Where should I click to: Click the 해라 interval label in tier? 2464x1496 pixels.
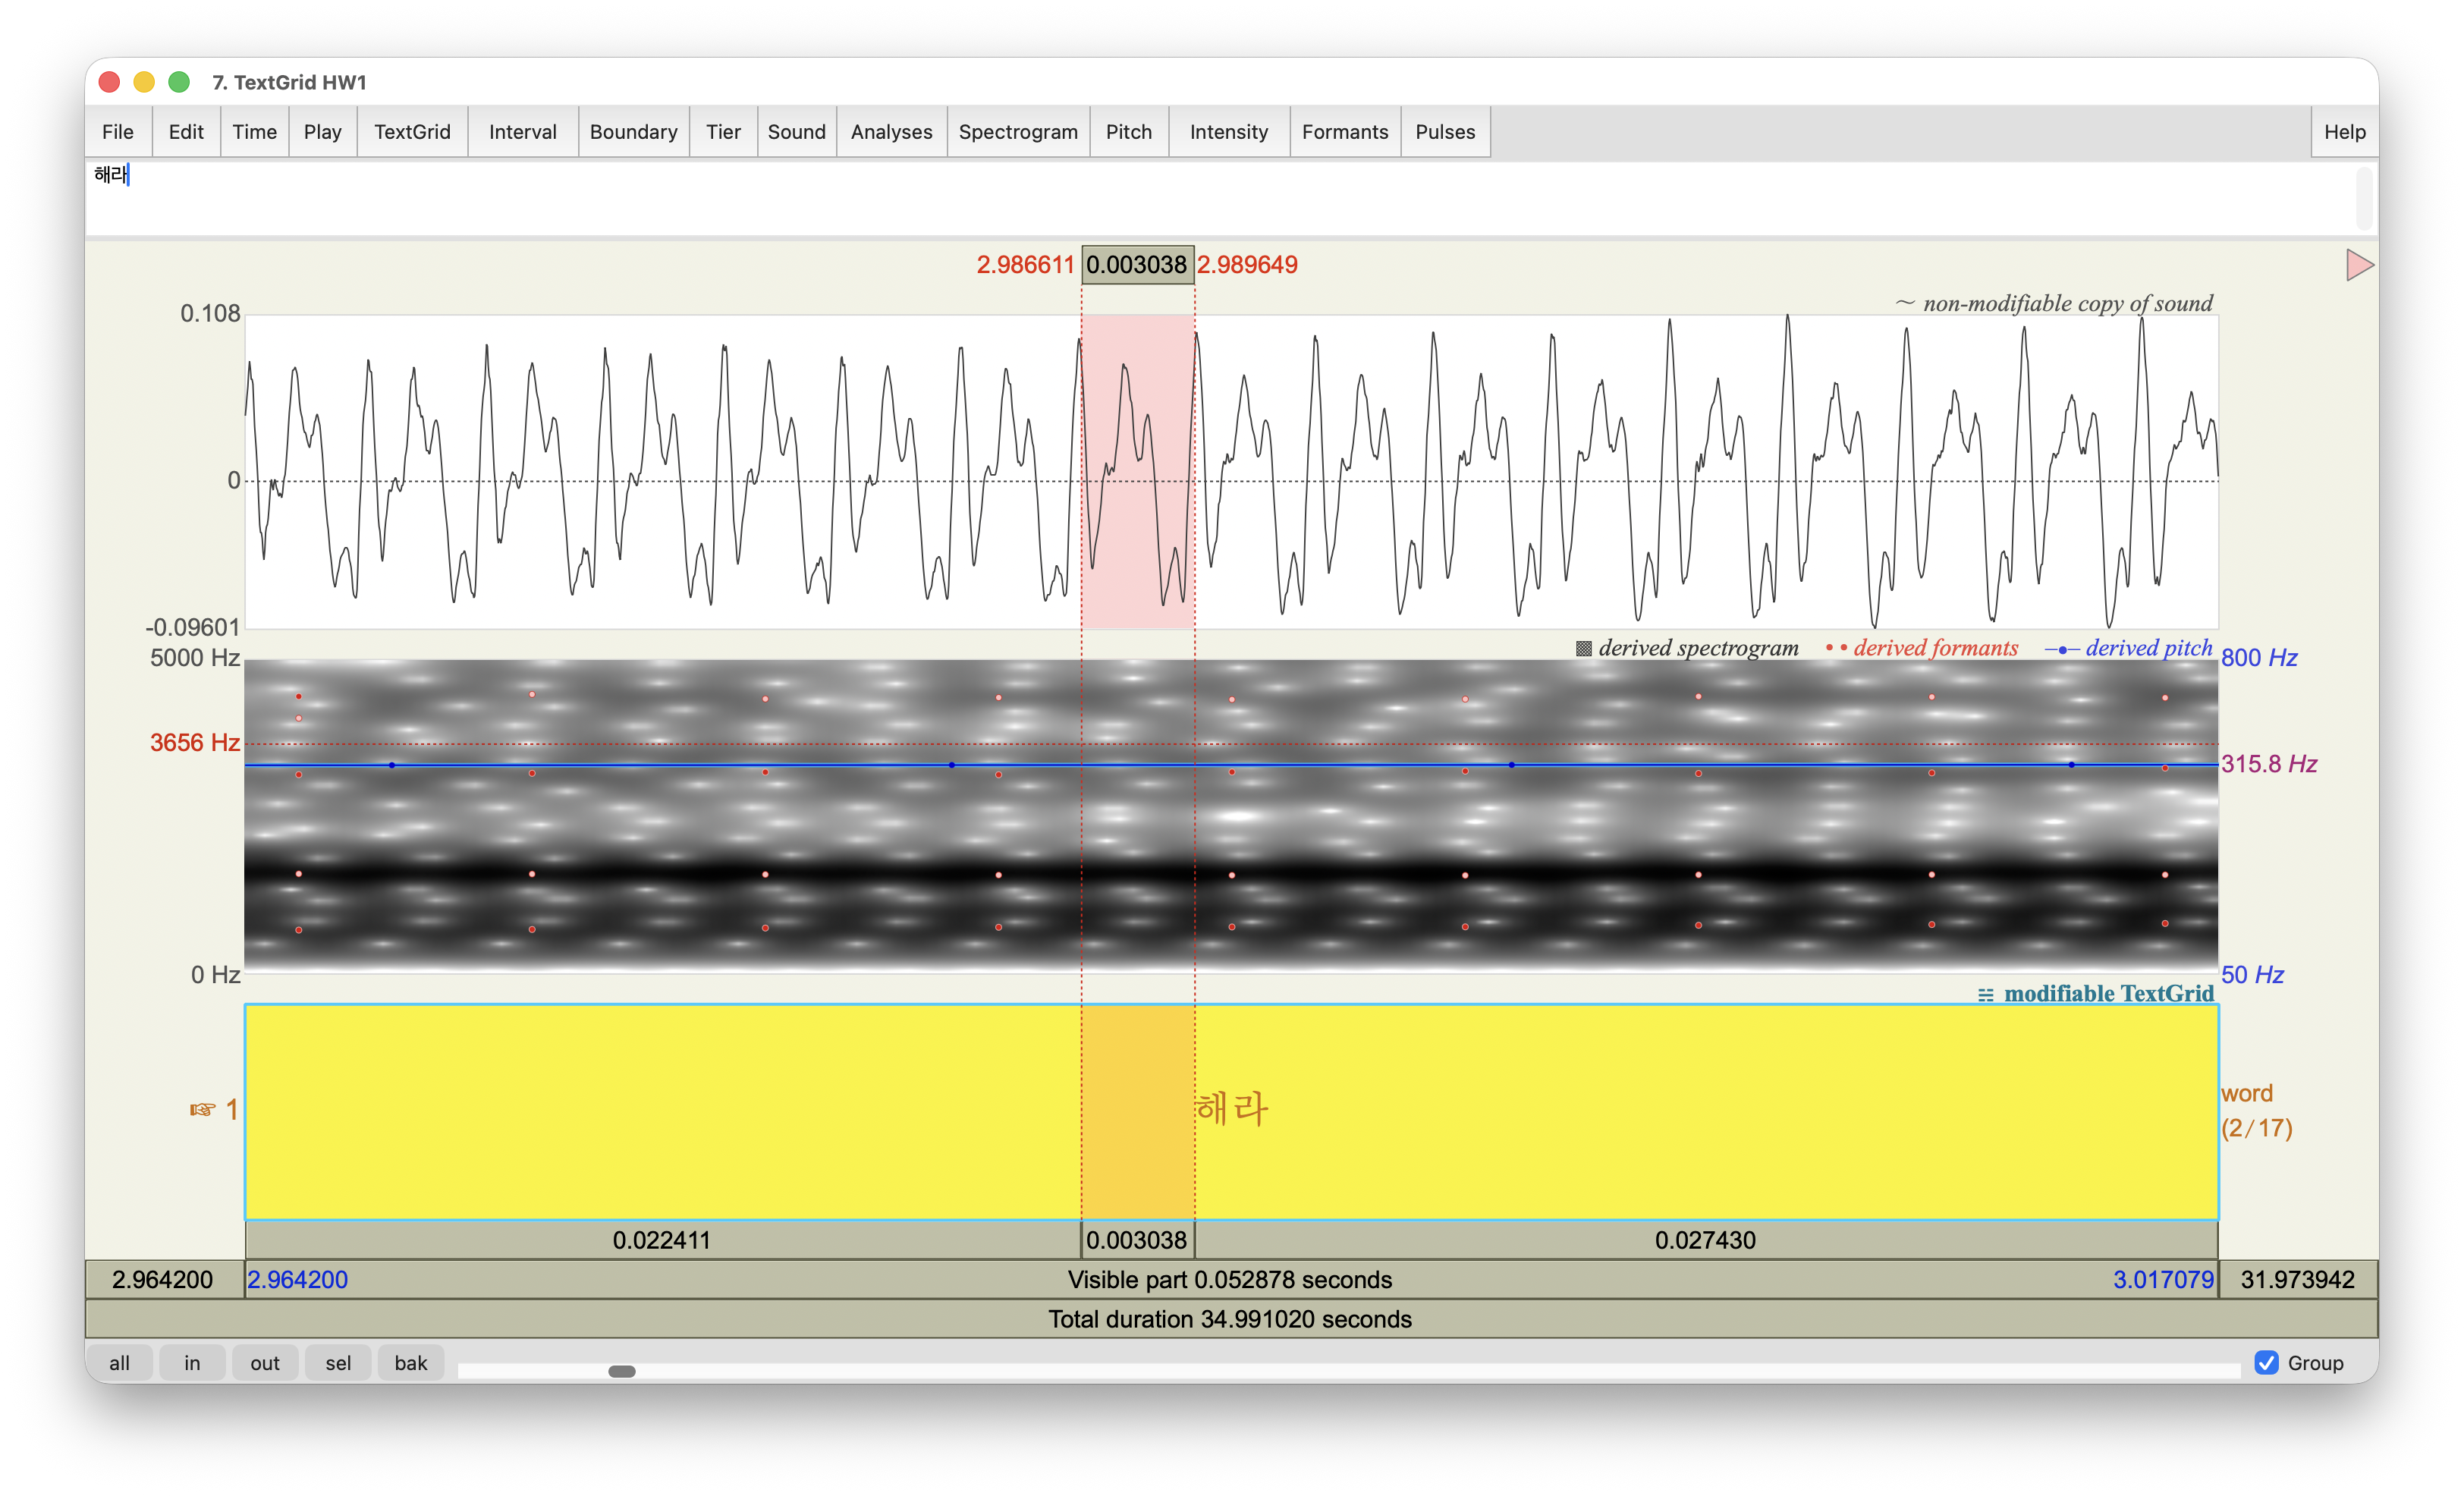1233,1109
